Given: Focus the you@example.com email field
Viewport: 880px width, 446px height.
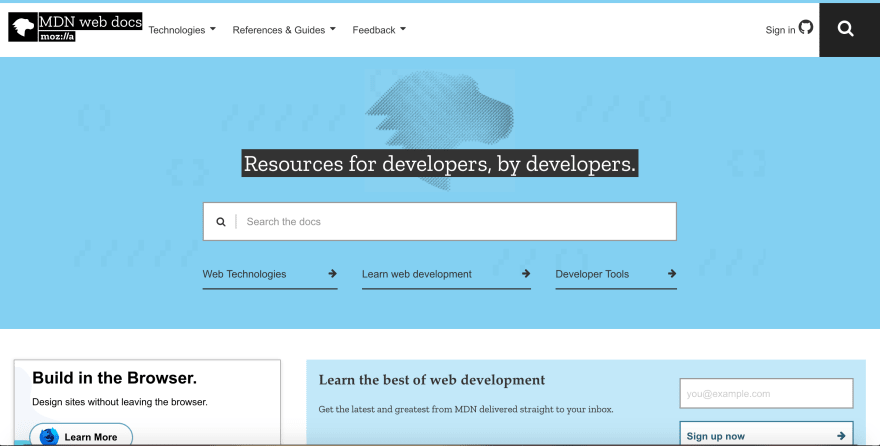Looking at the screenshot, I should tap(766, 393).
